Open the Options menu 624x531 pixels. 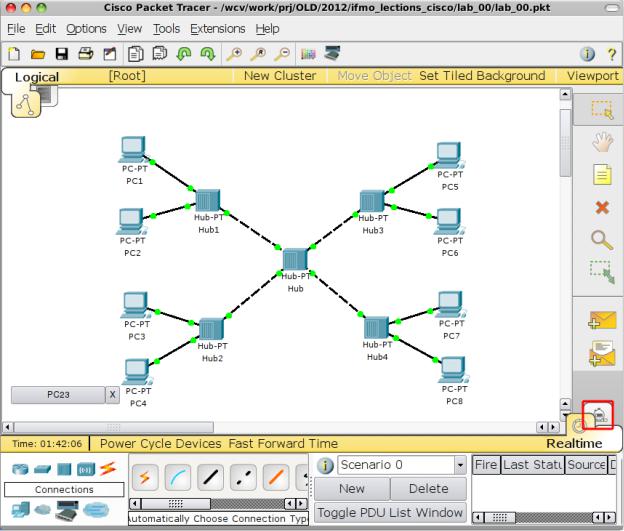click(86, 29)
